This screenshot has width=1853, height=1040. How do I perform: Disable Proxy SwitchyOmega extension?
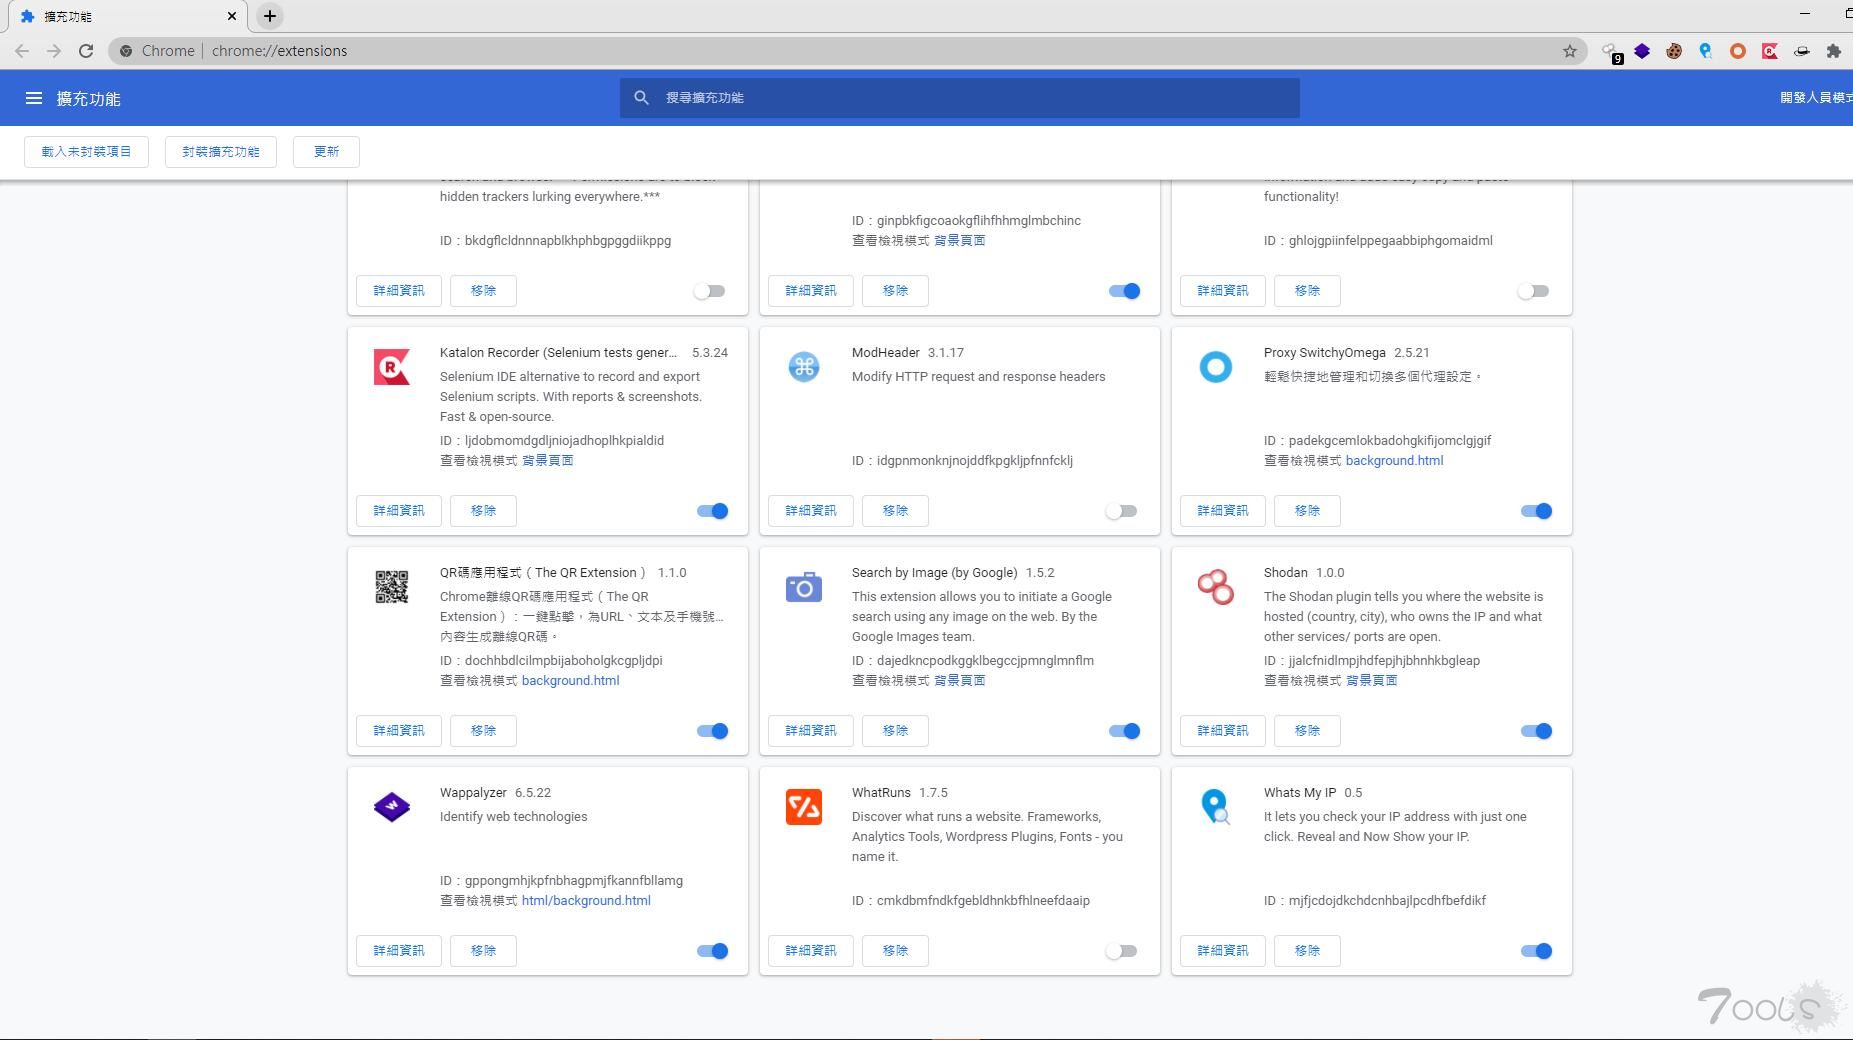pyautogui.click(x=1537, y=511)
